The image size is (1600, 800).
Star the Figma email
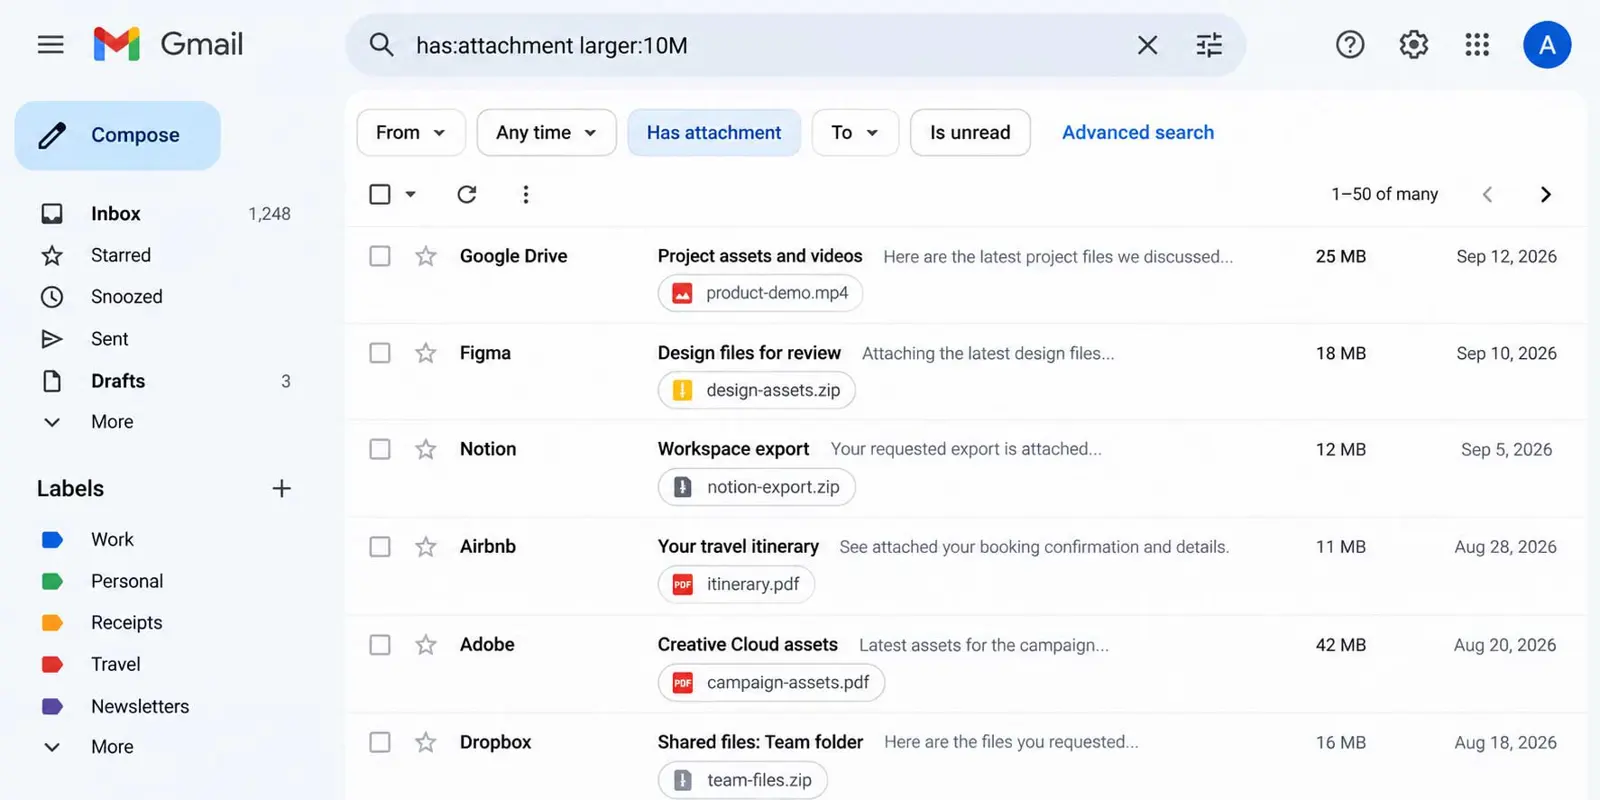coord(426,353)
